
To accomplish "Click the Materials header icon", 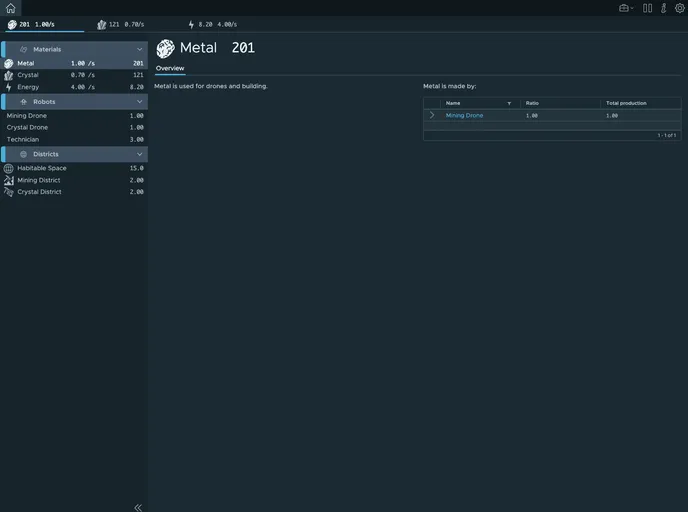I will pos(24,49).
